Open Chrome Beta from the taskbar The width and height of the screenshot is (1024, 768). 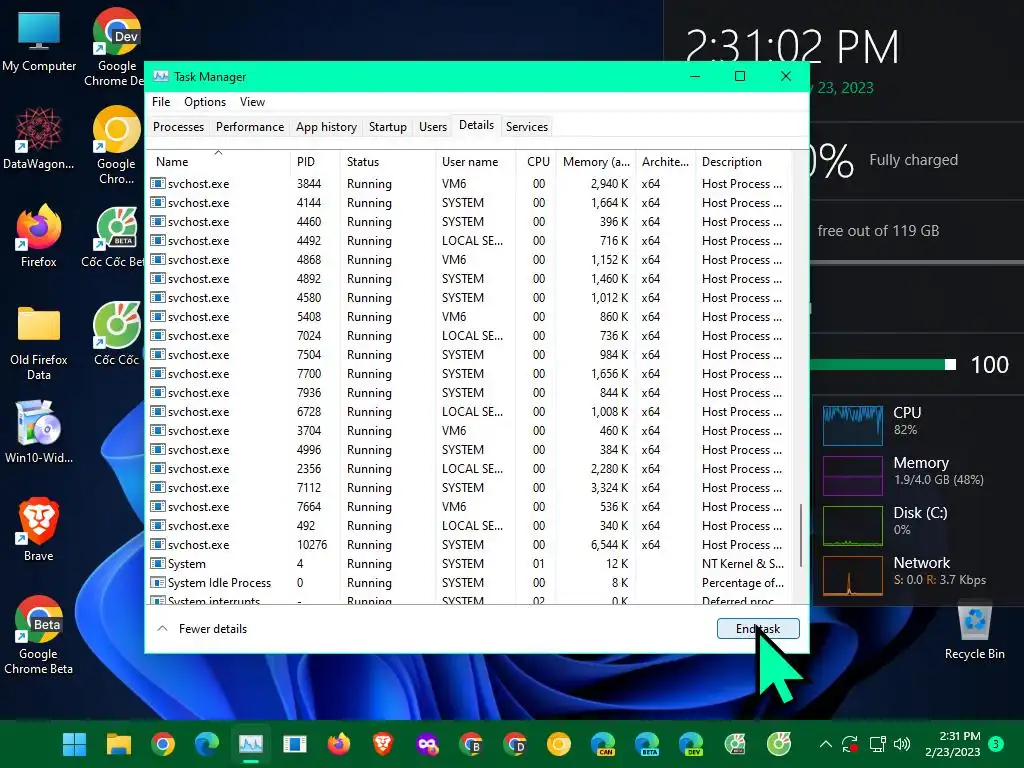pos(471,744)
